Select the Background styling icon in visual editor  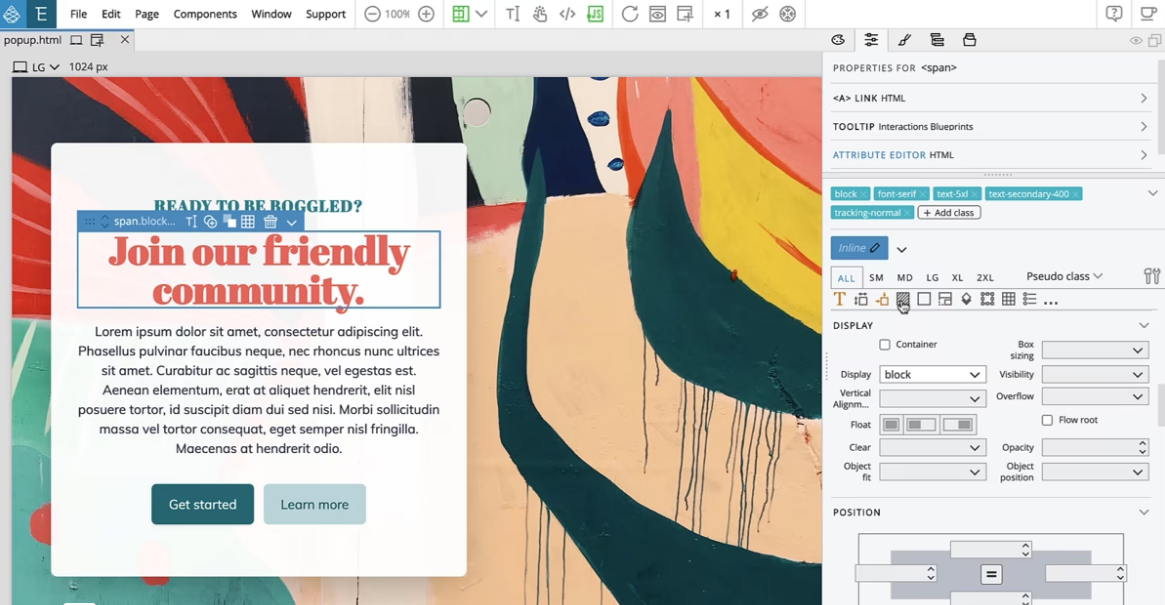pyautogui.click(x=903, y=298)
